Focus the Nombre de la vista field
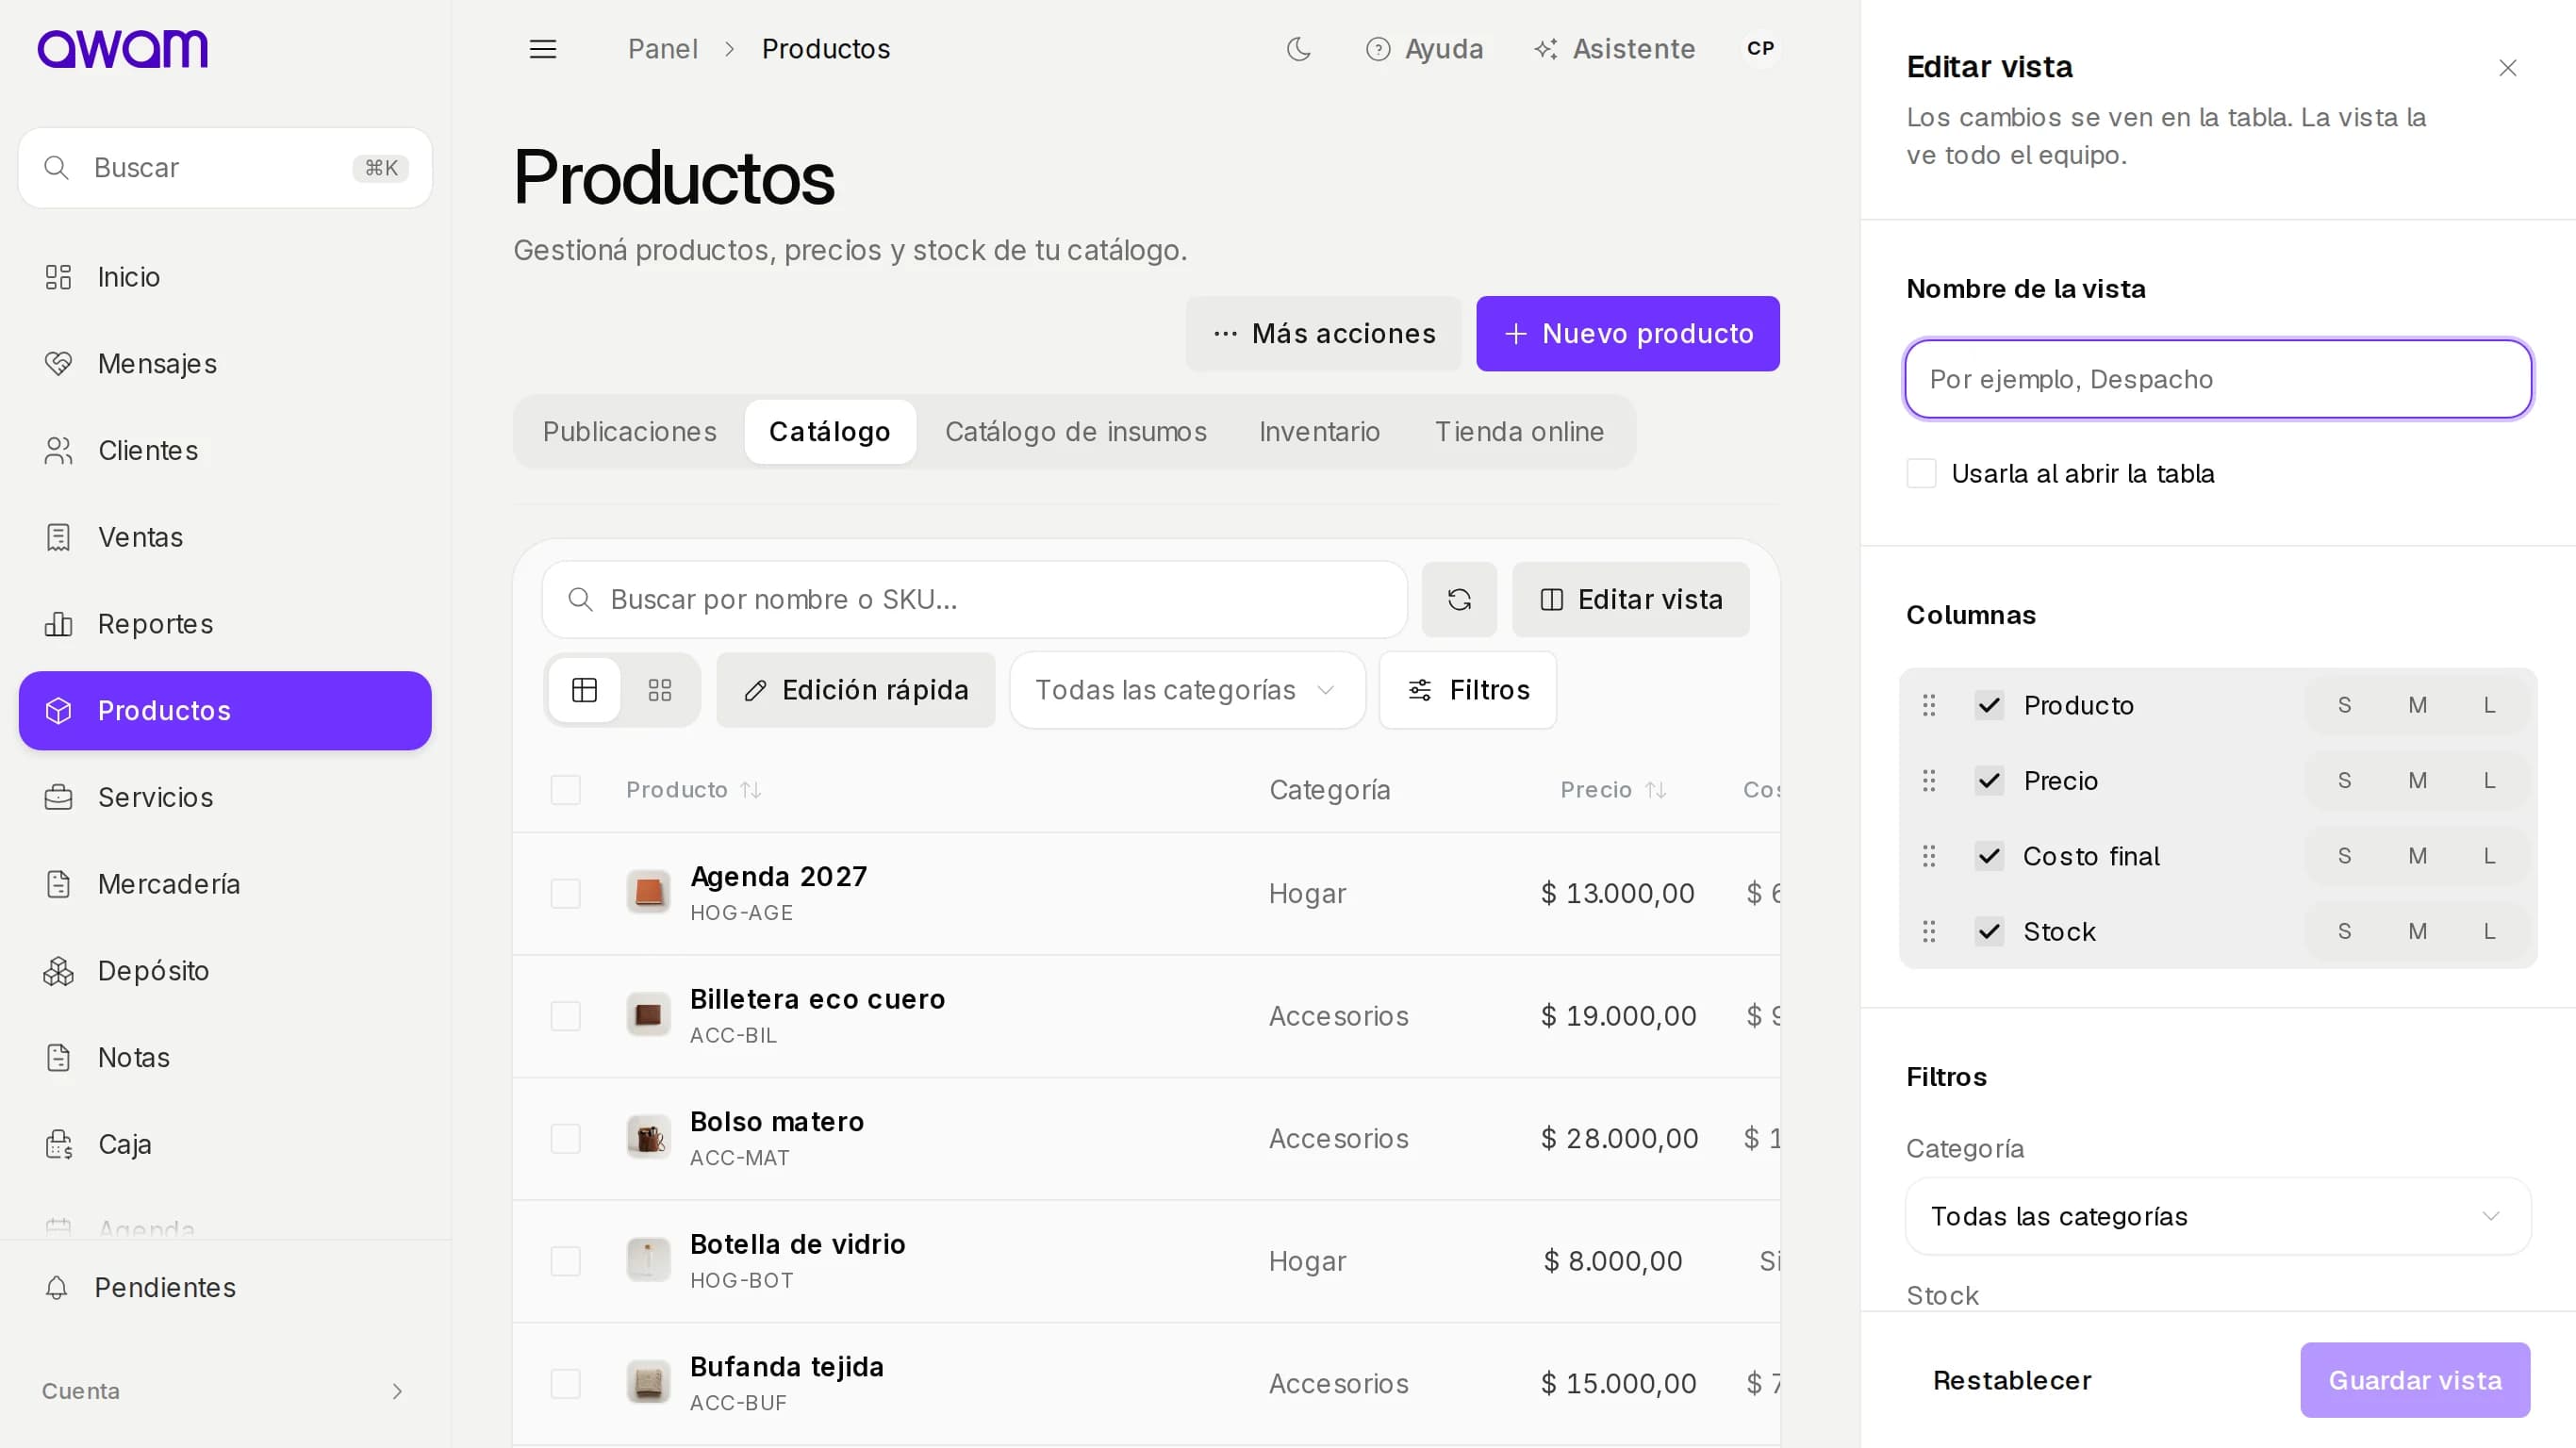Viewport: 2576px width, 1448px height. click(x=2218, y=379)
